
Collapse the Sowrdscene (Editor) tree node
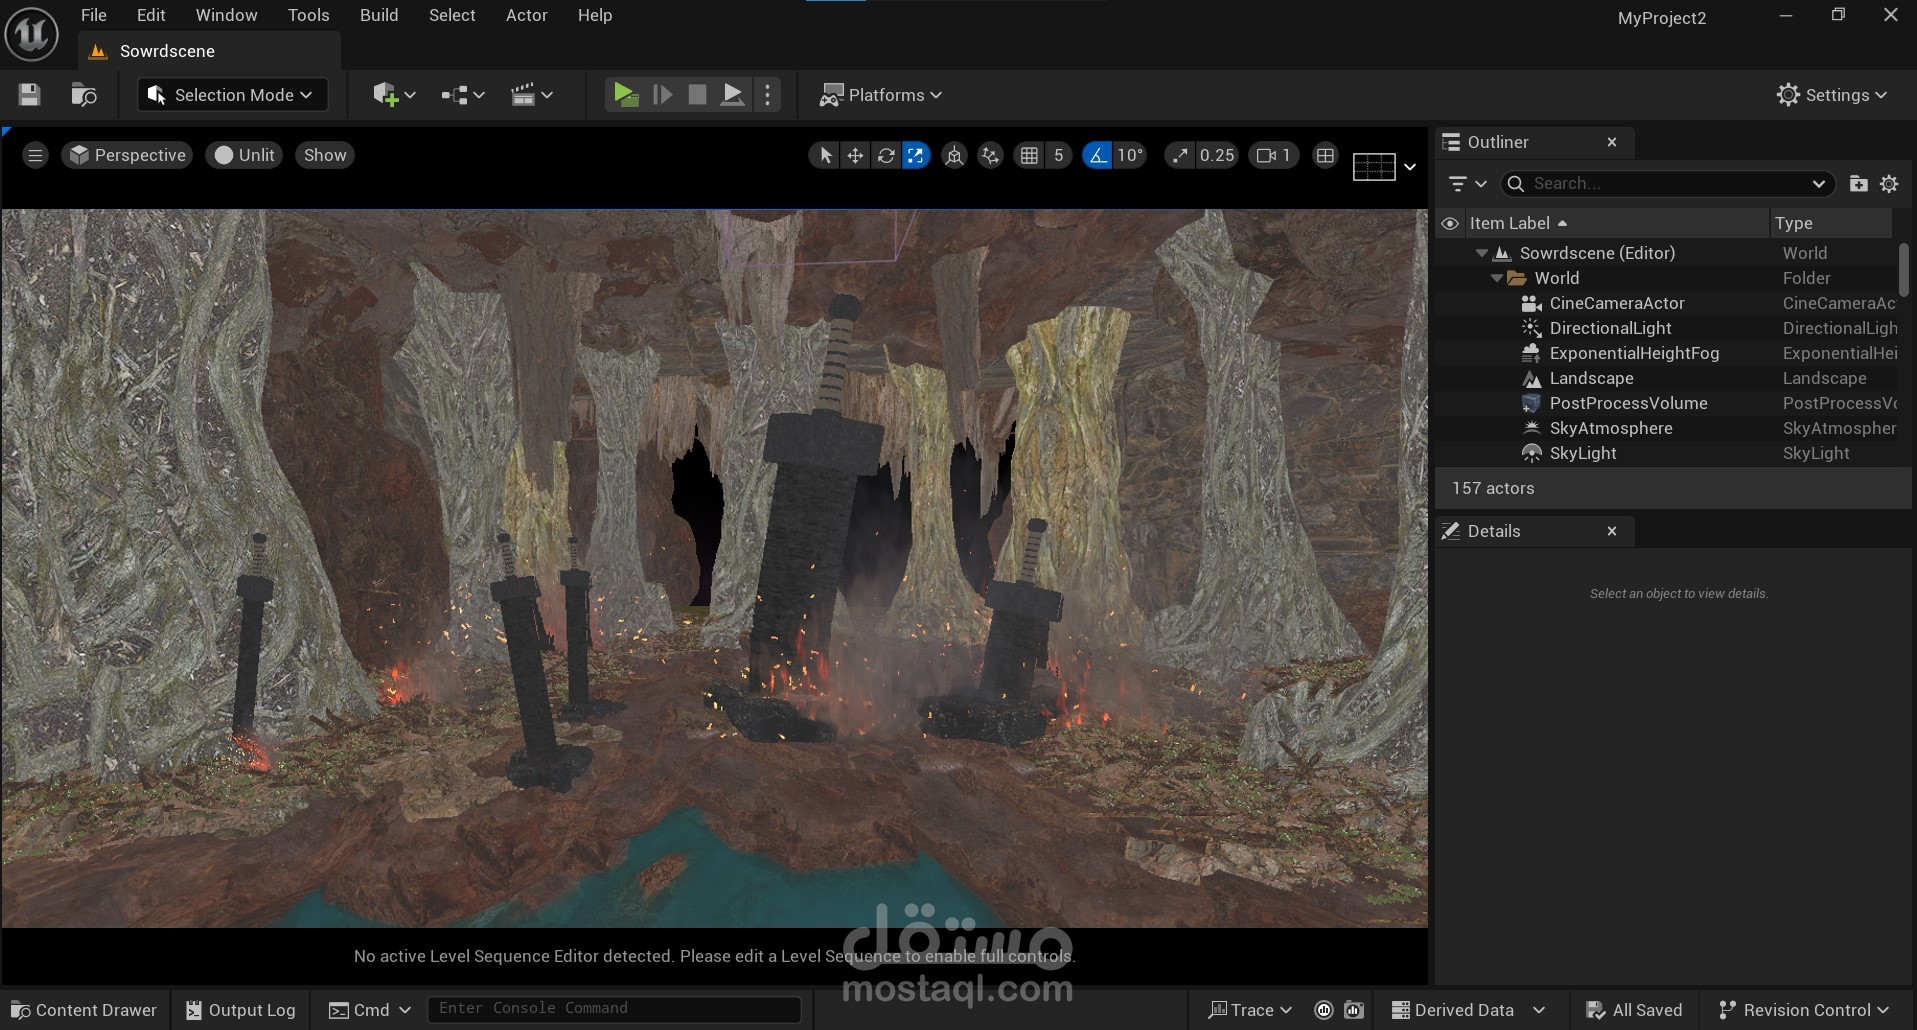click(x=1482, y=253)
